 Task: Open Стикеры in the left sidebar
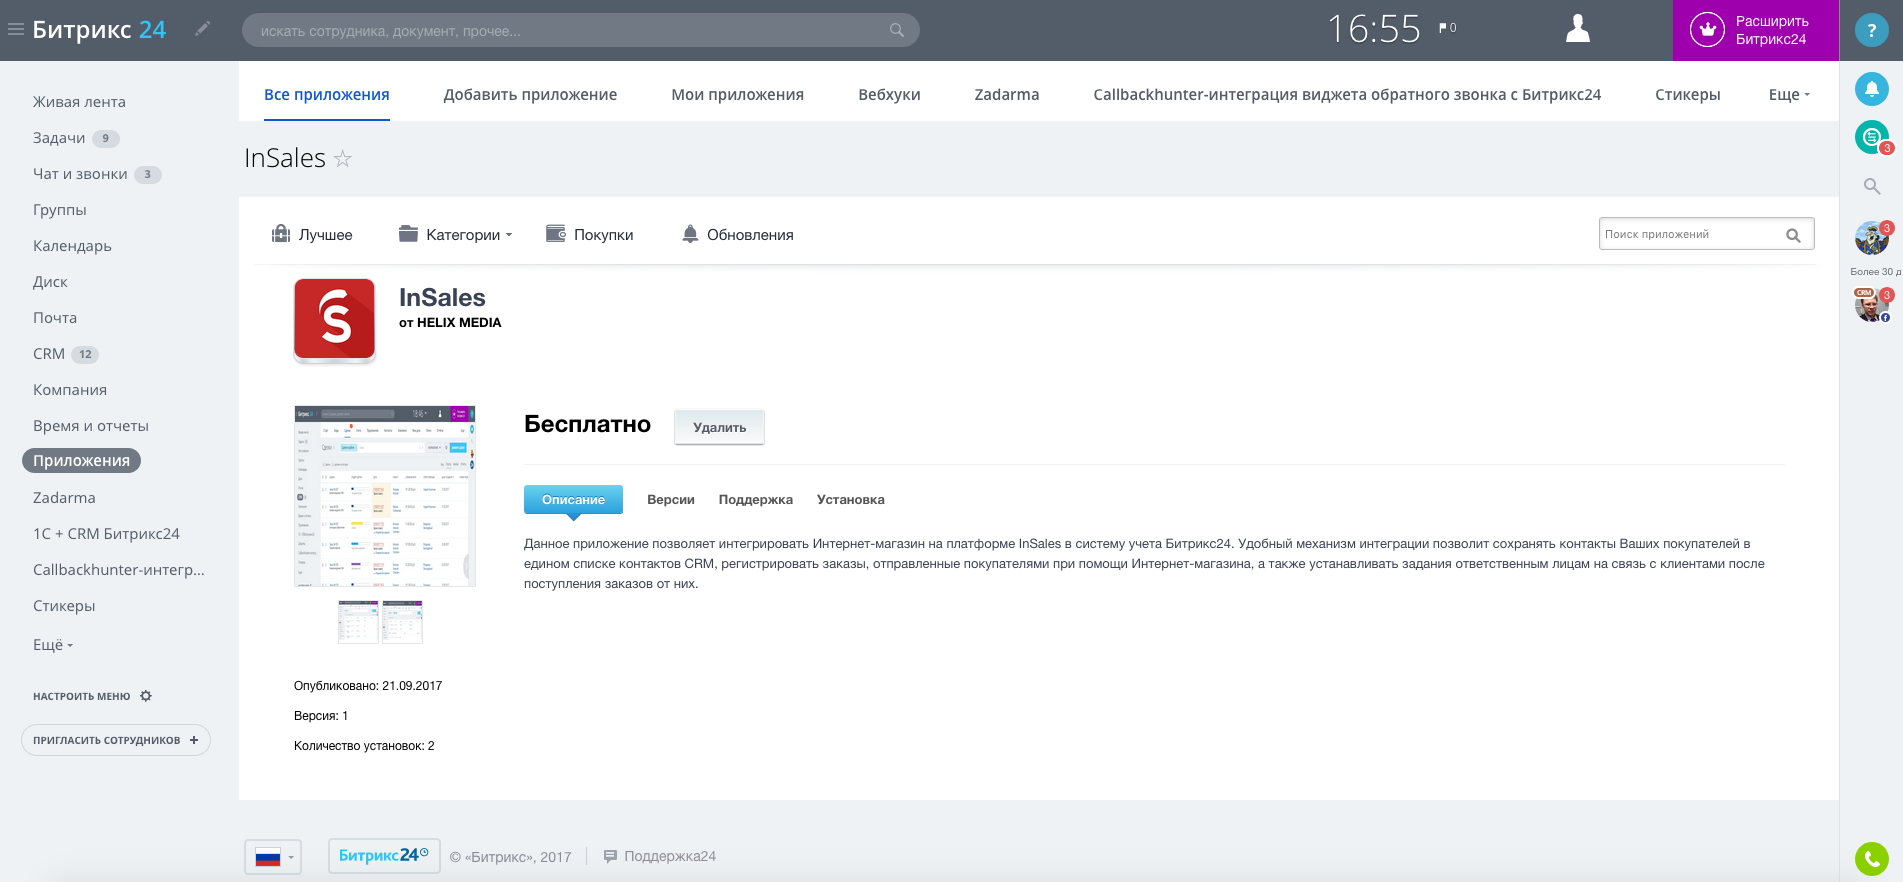[x=64, y=606]
